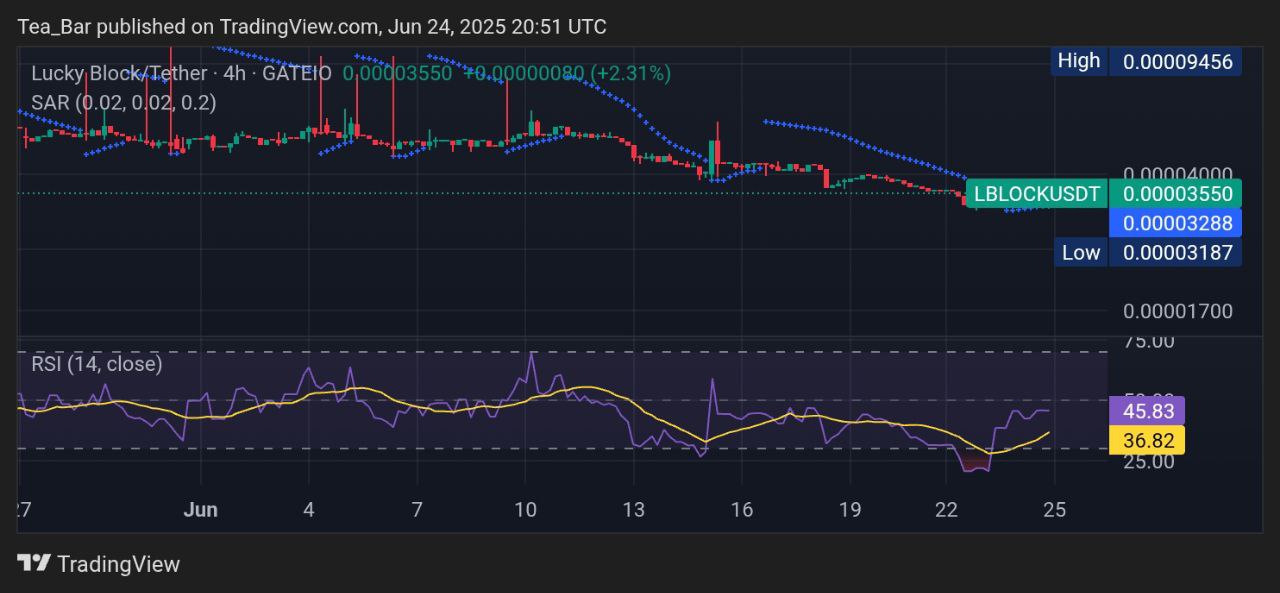Click date axis label 16
This screenshot has width=1280, height=593.
741,510
